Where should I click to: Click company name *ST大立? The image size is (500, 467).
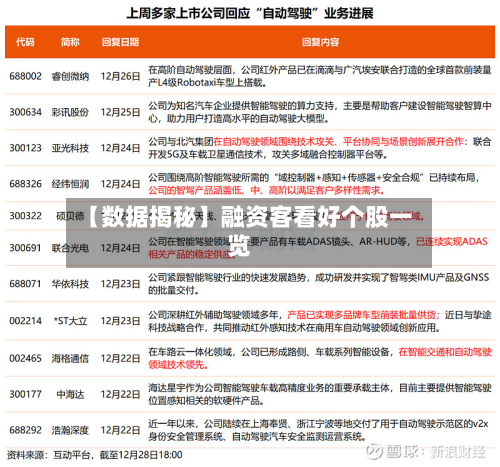tap(70, 321)
